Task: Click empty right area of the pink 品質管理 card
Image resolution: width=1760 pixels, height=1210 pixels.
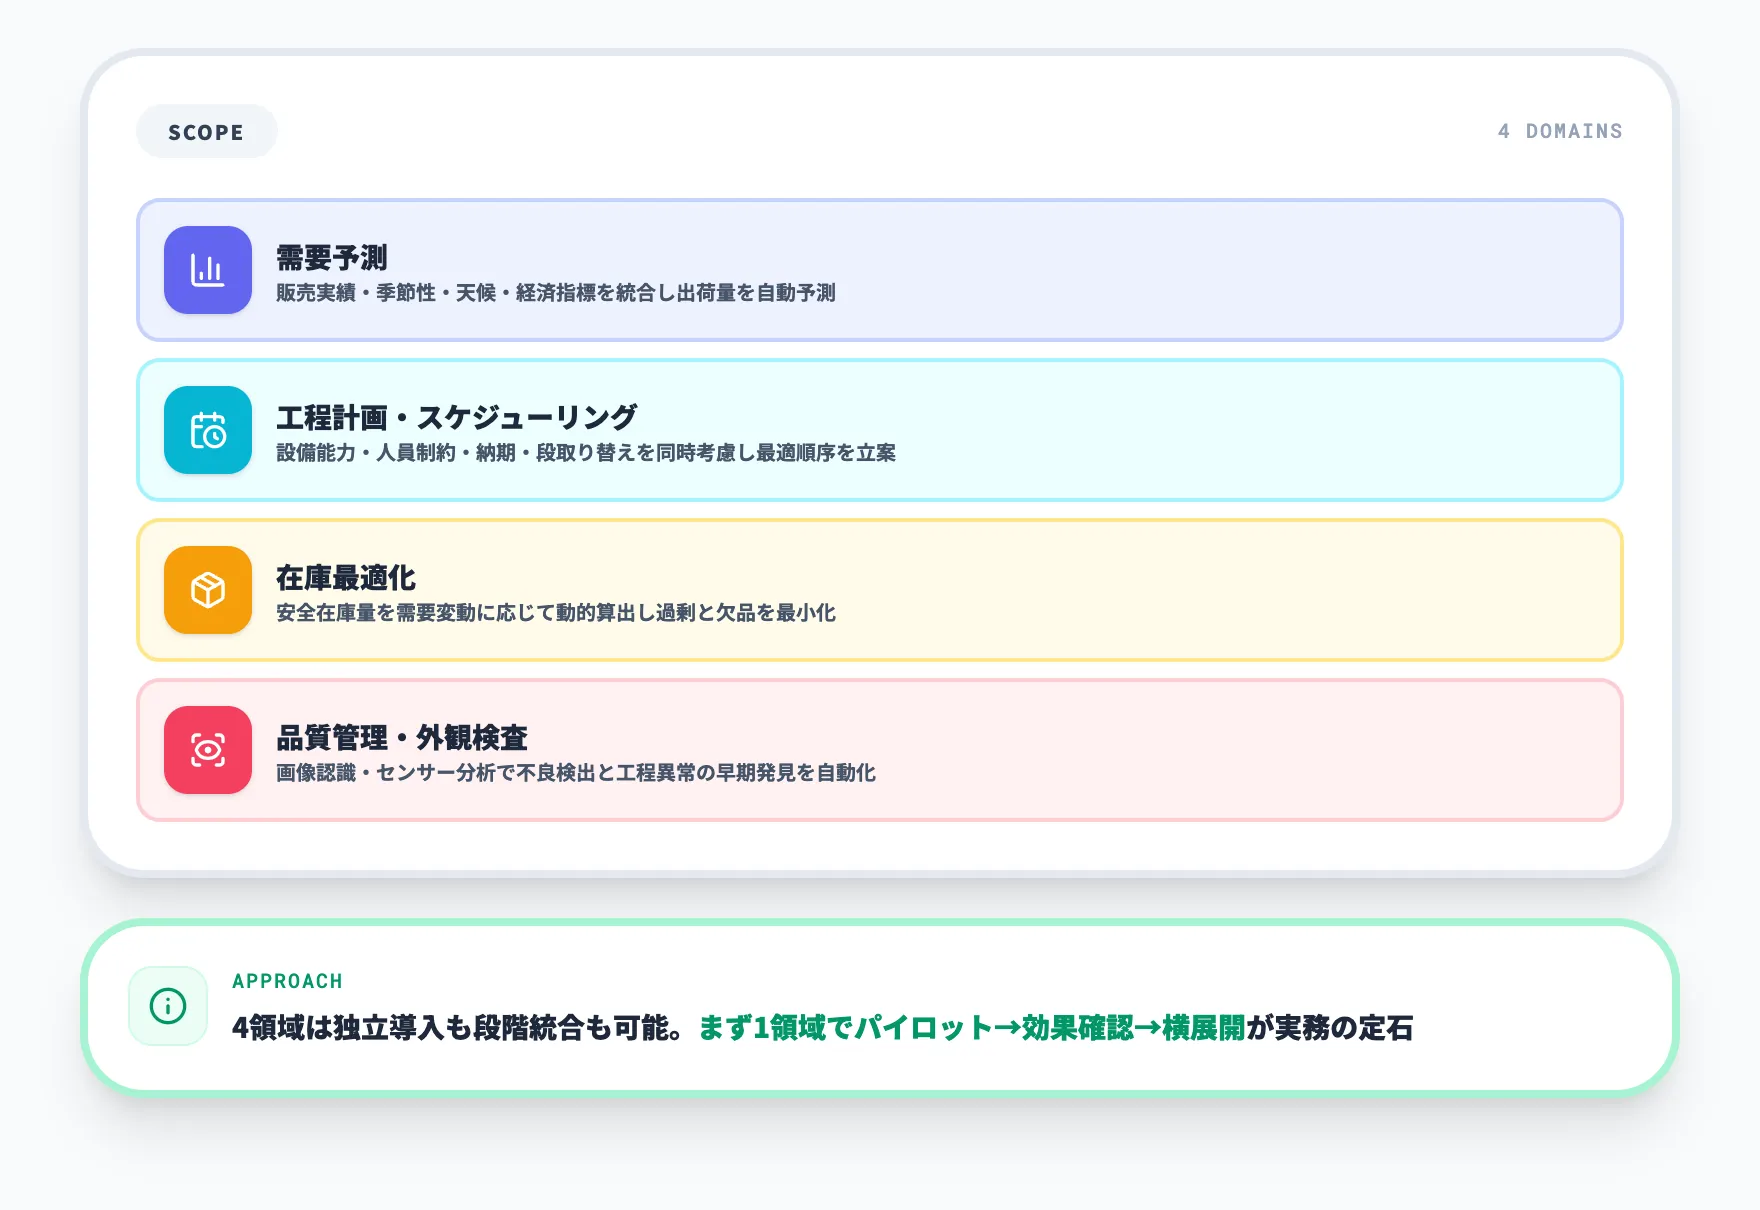Action: (1300, 750)
